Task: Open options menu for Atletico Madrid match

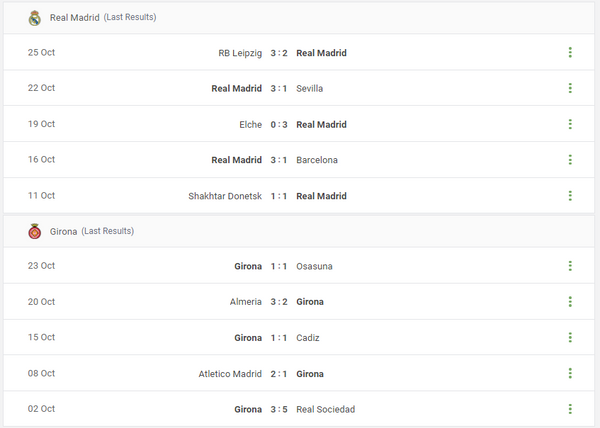Action: pyautogui.click(x=569, y=374)
